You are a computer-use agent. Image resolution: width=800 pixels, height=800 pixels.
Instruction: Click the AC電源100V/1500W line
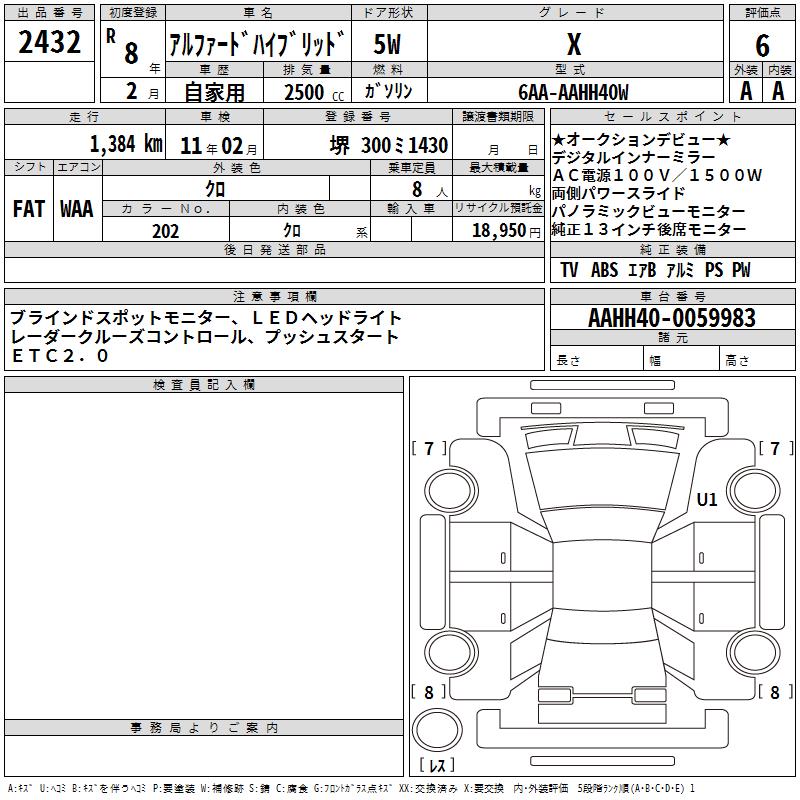[x=657, y=175]
